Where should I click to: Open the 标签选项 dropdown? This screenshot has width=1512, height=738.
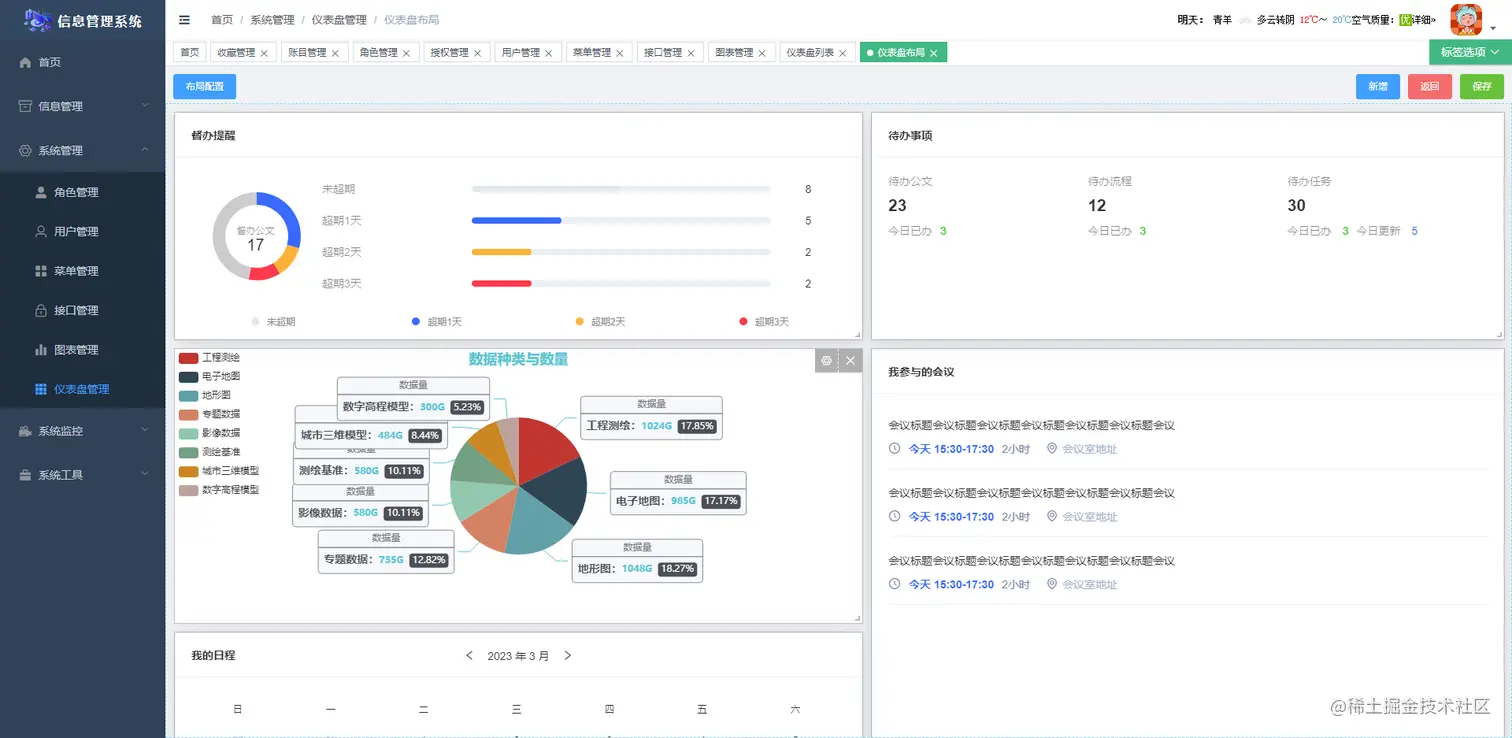coord(1470,52)
